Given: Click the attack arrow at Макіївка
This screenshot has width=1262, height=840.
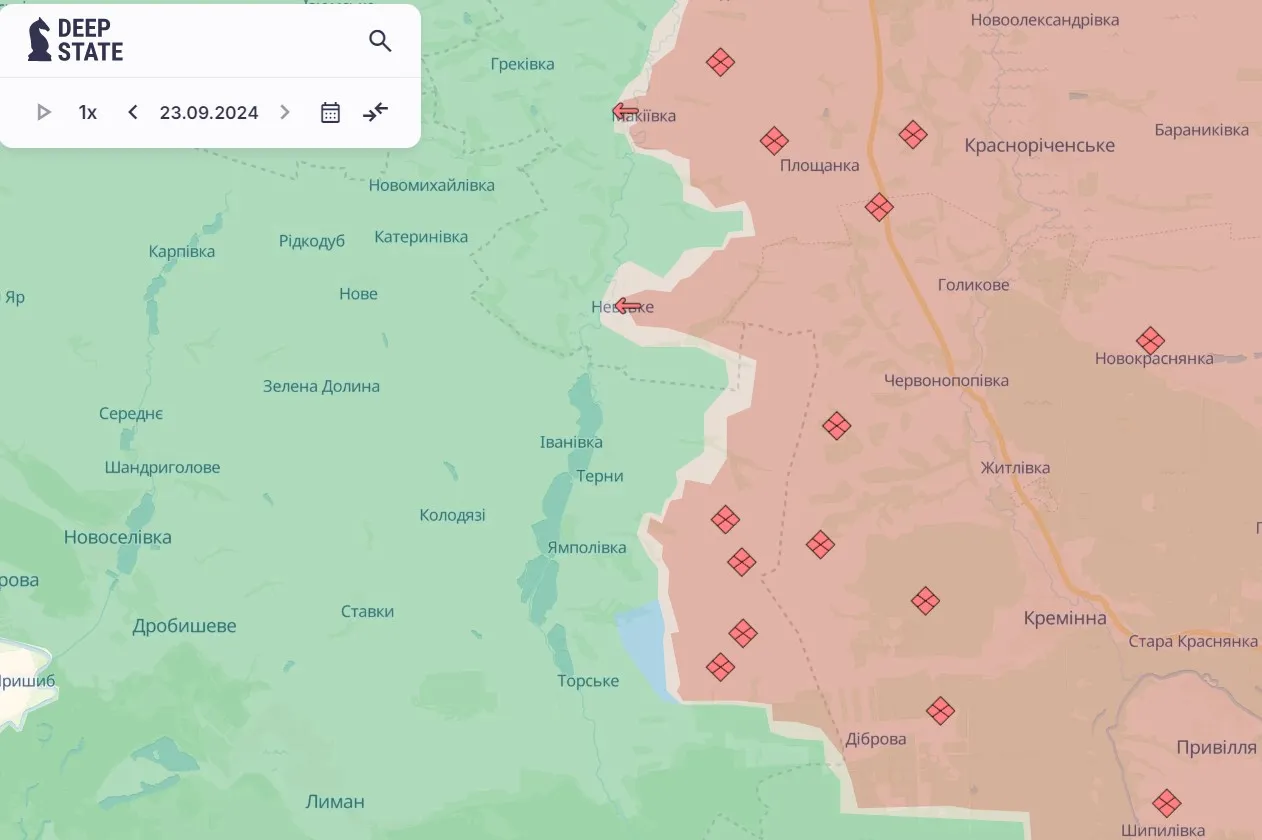Looking at the screenshot, I should (x=626, y=111).
